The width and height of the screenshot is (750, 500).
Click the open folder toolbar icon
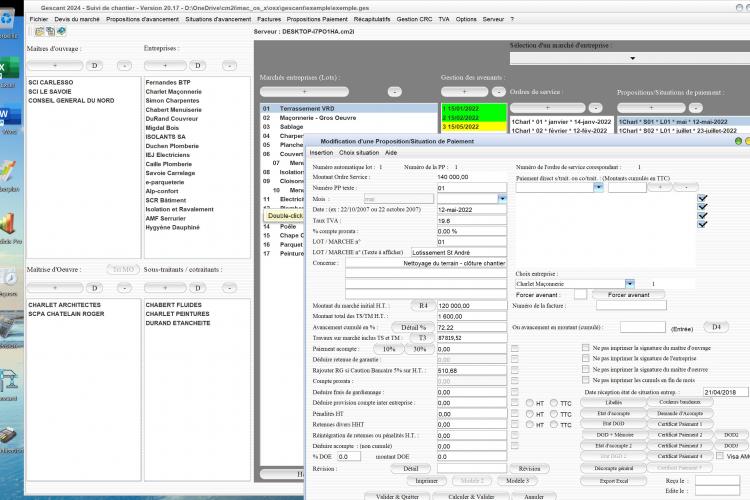39,32
